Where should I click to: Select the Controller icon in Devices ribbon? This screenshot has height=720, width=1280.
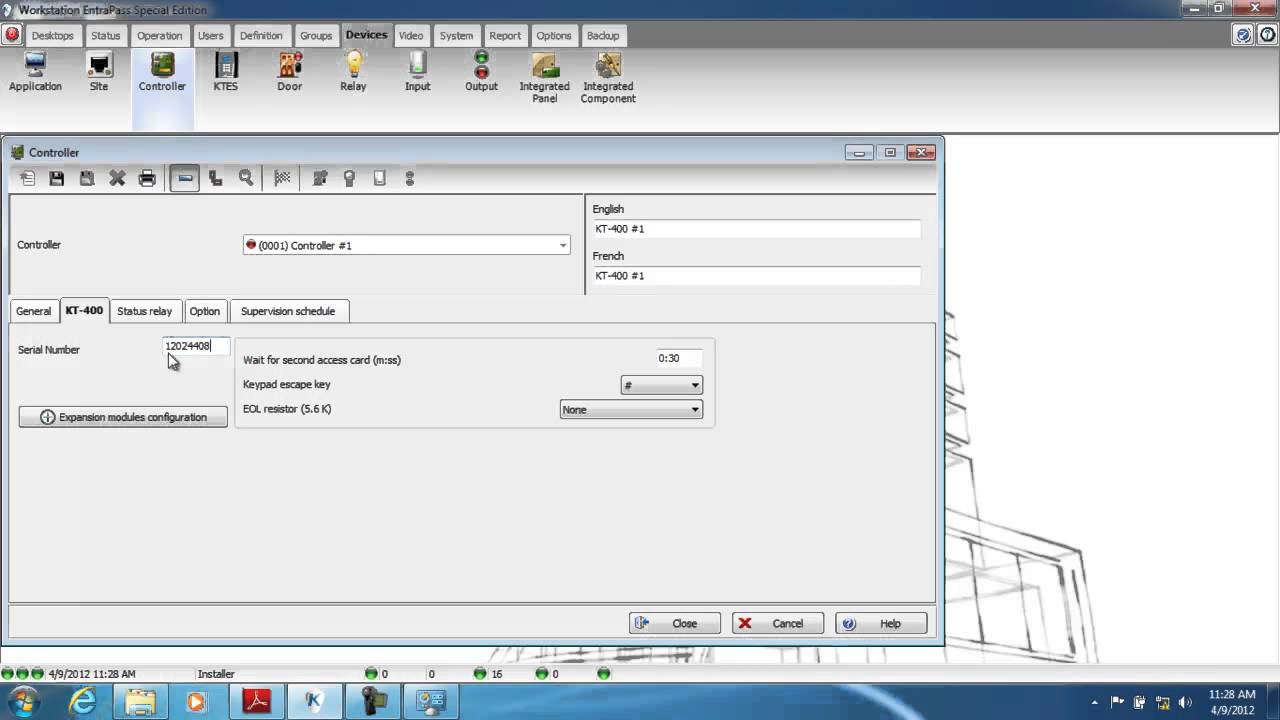click(162, 72)
